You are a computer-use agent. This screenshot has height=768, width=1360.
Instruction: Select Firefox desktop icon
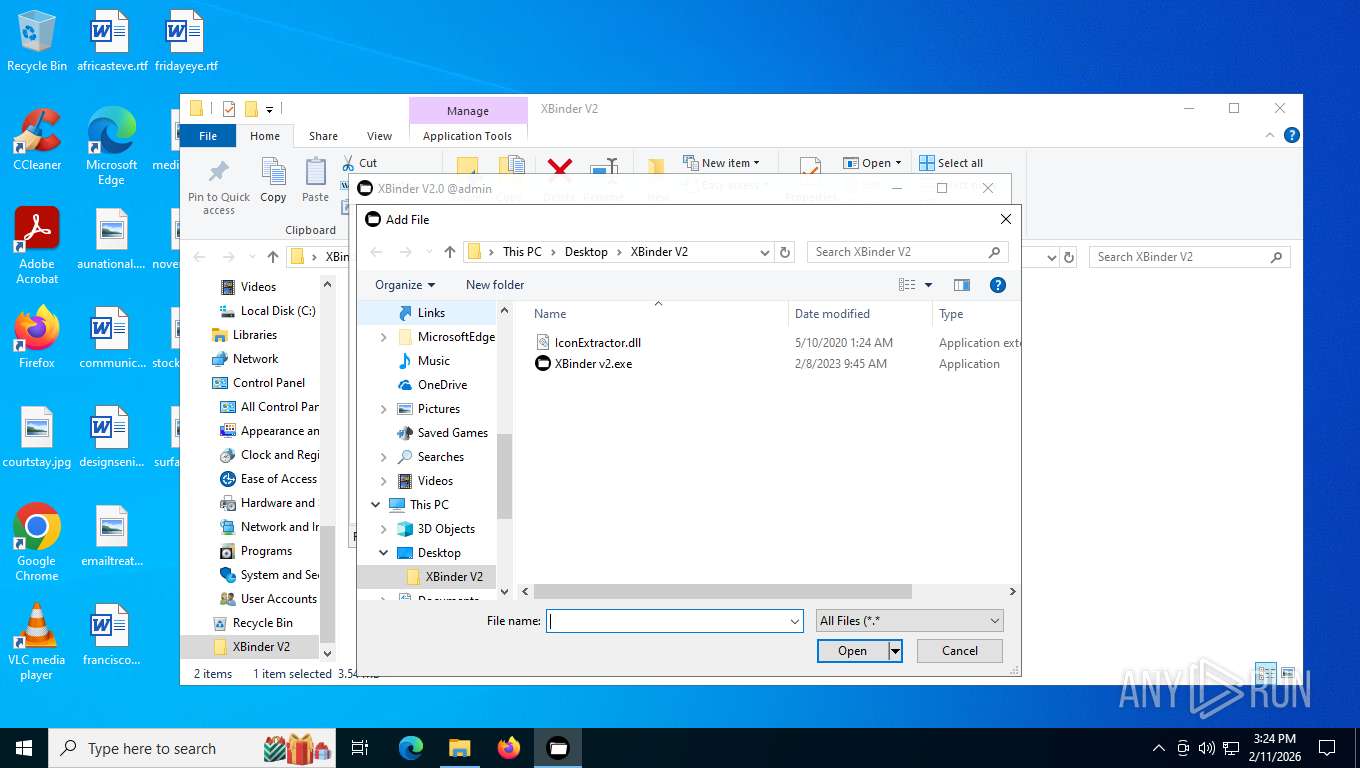(x=37, y=338)
